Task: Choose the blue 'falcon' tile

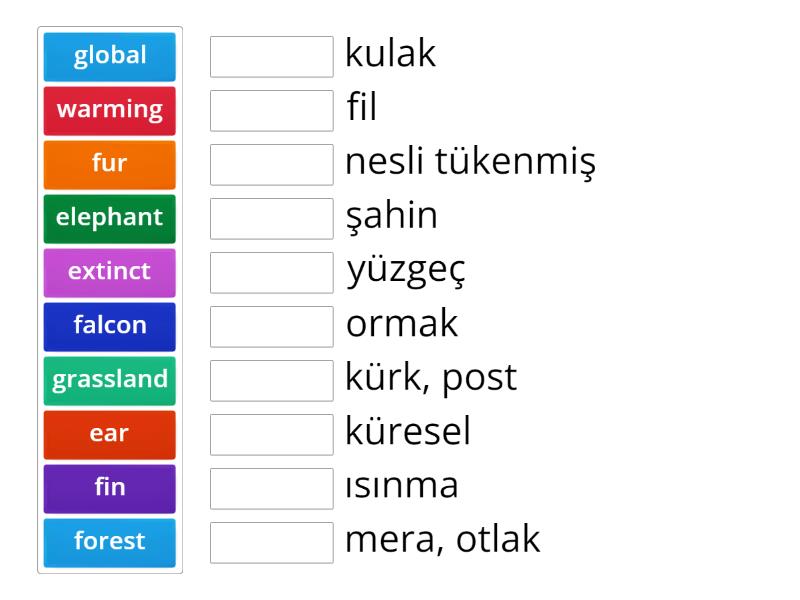Action: tap(110, 326)
